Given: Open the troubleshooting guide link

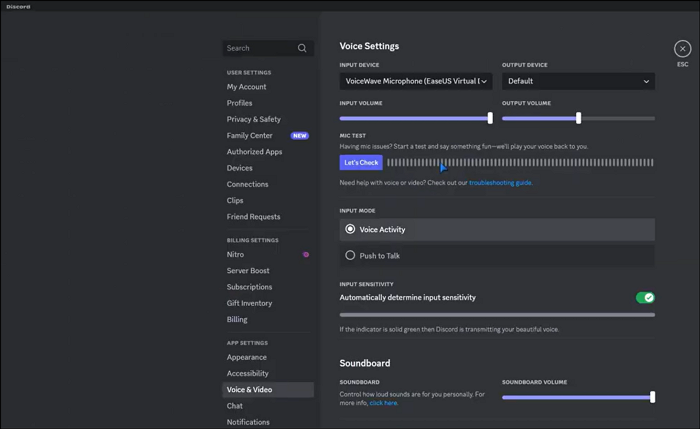Looking at the screenshot, I should tap(500, 183).
